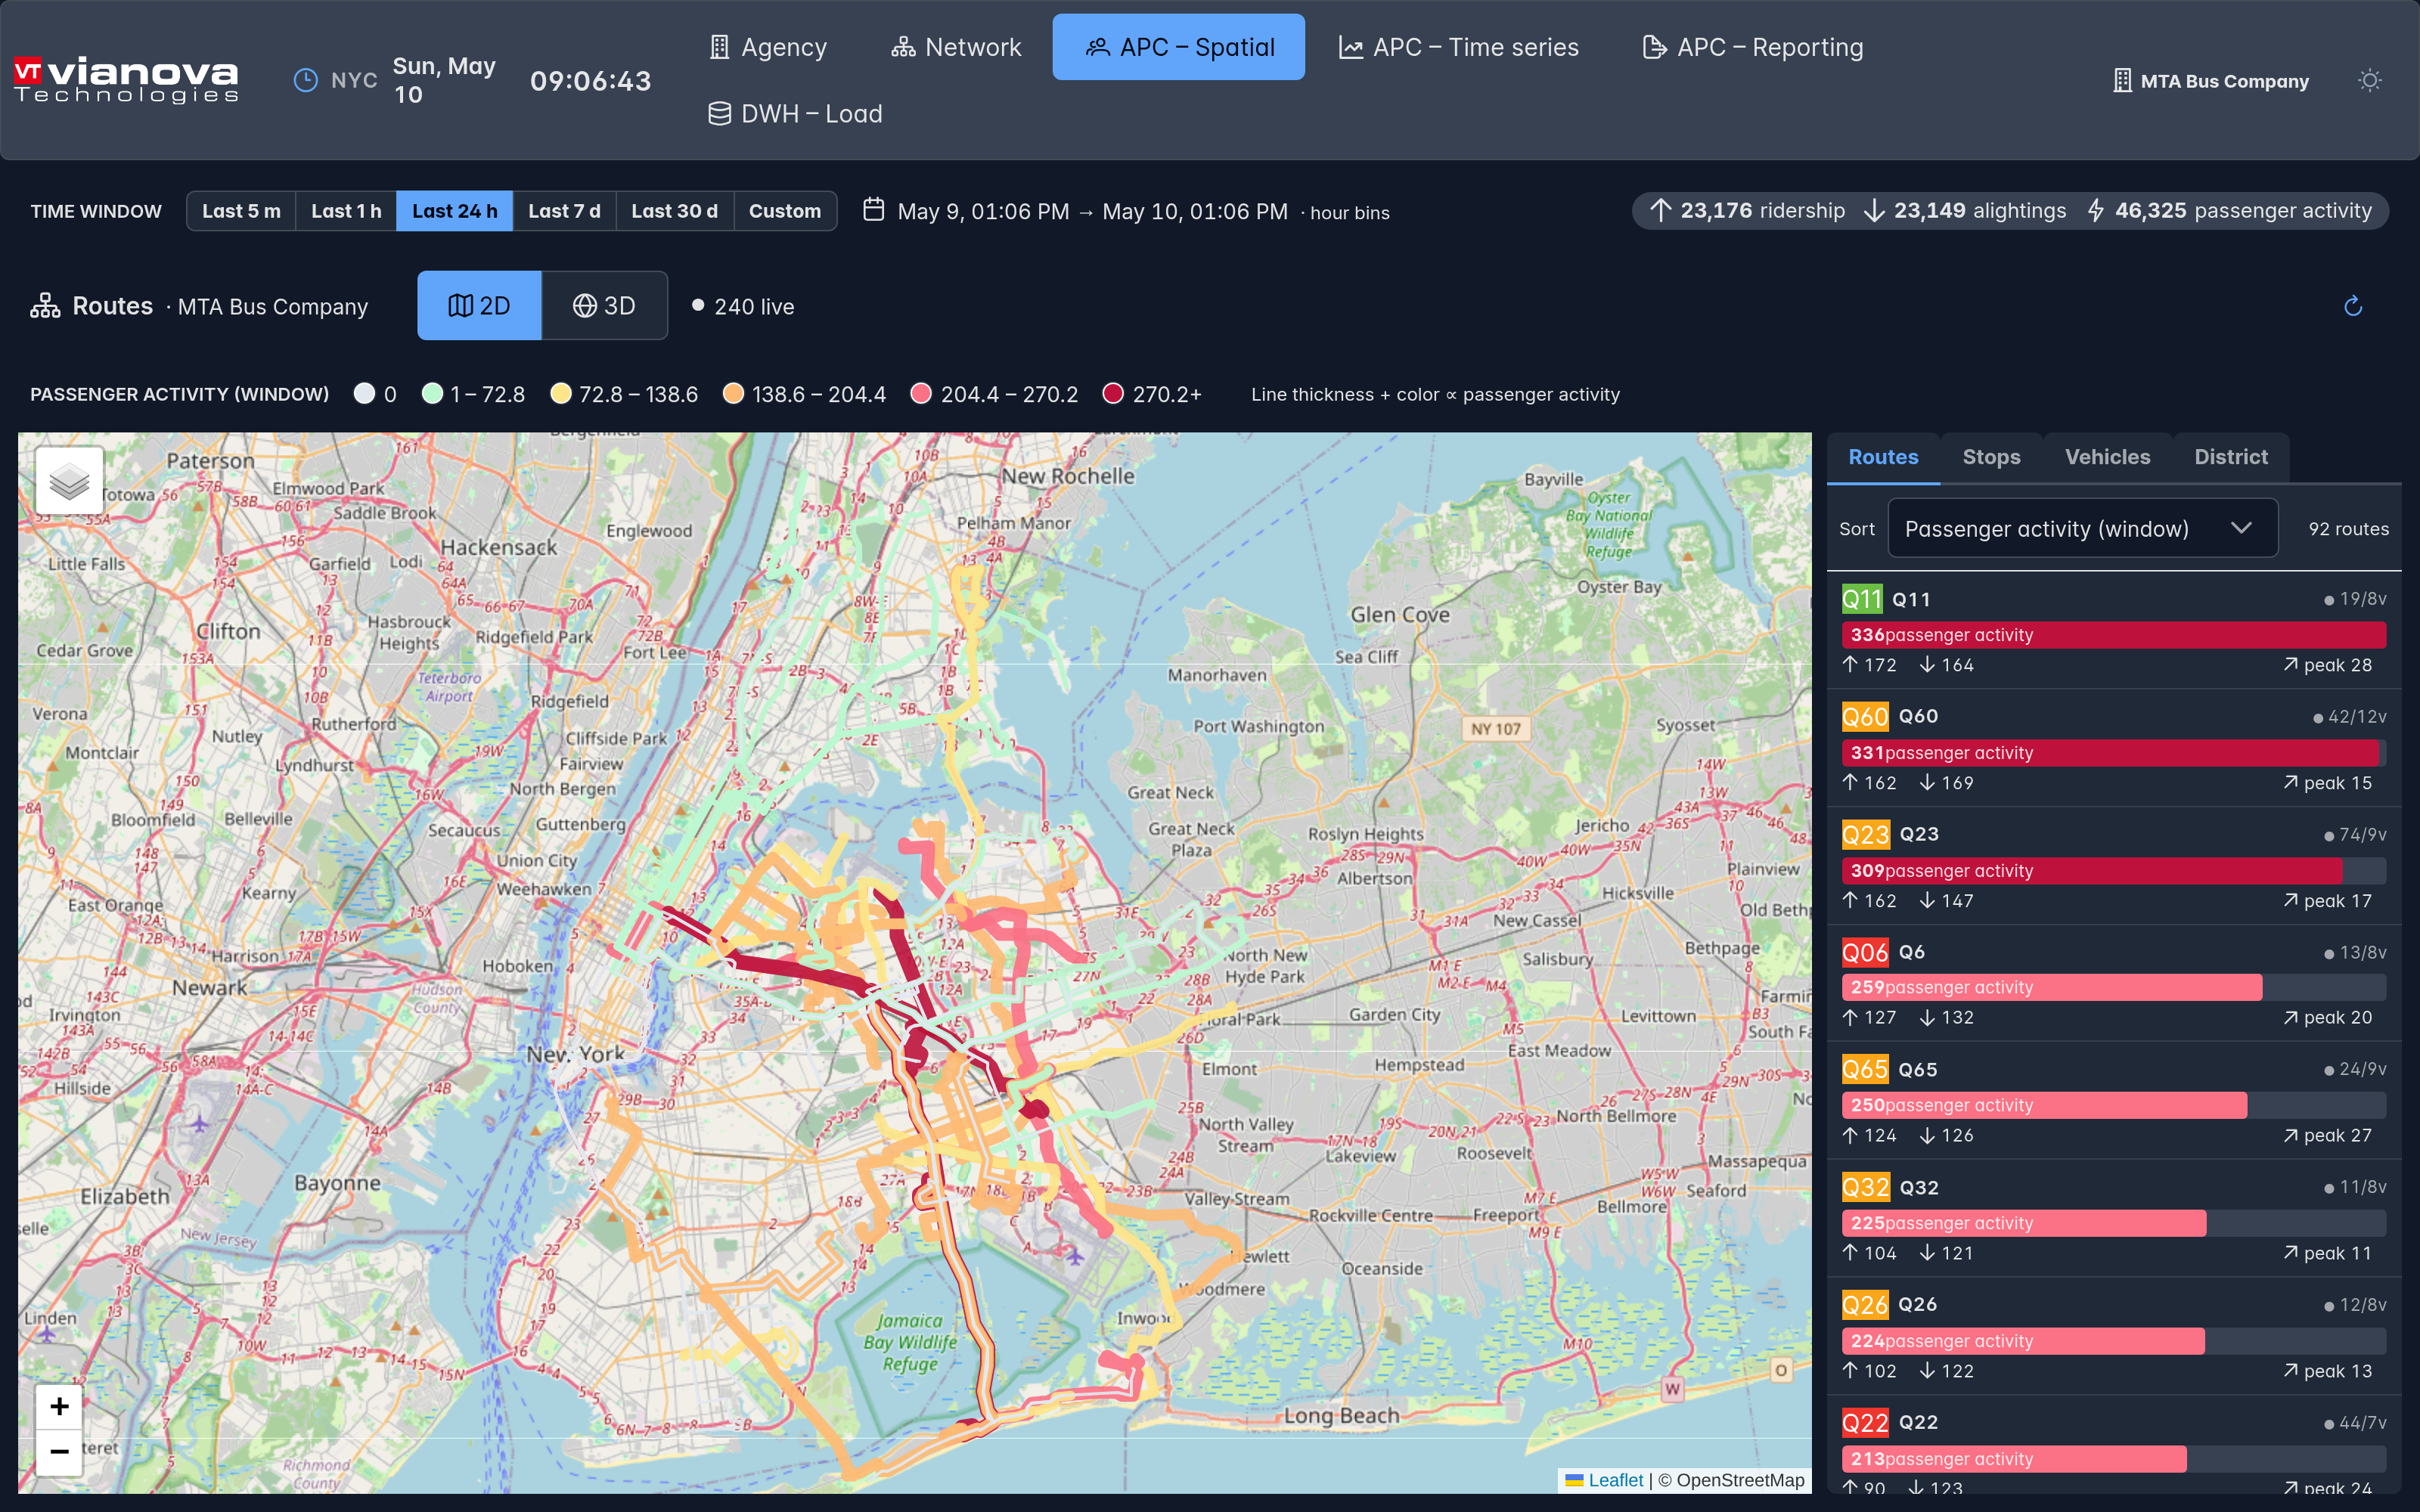Zoom out on the map
Screen dimensions: 2420x1512
pyautogui.click(x=59, y=1451)
